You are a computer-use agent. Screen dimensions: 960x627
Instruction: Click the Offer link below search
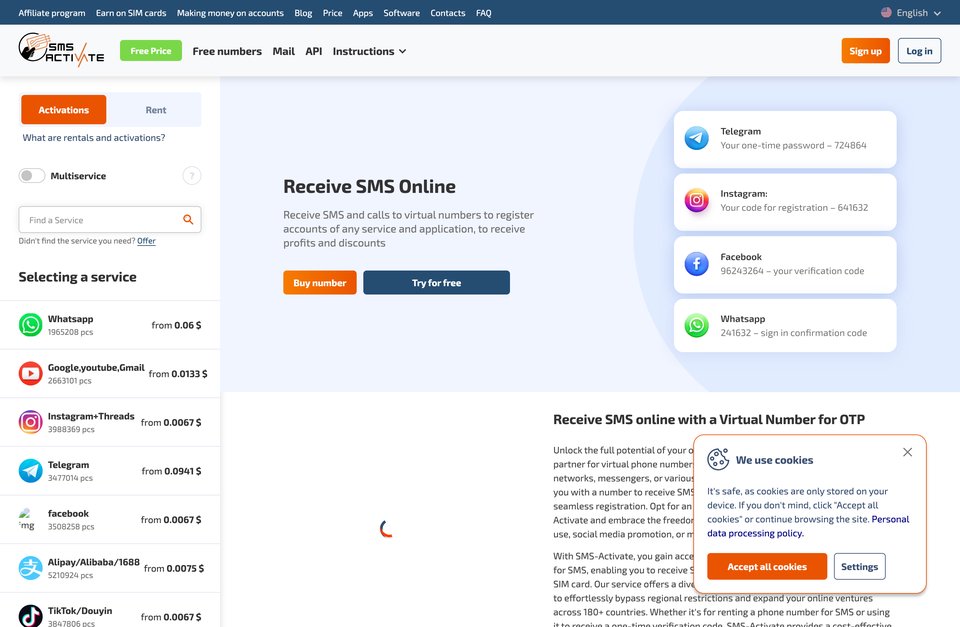pyautogui.click(x=146, y=241)
